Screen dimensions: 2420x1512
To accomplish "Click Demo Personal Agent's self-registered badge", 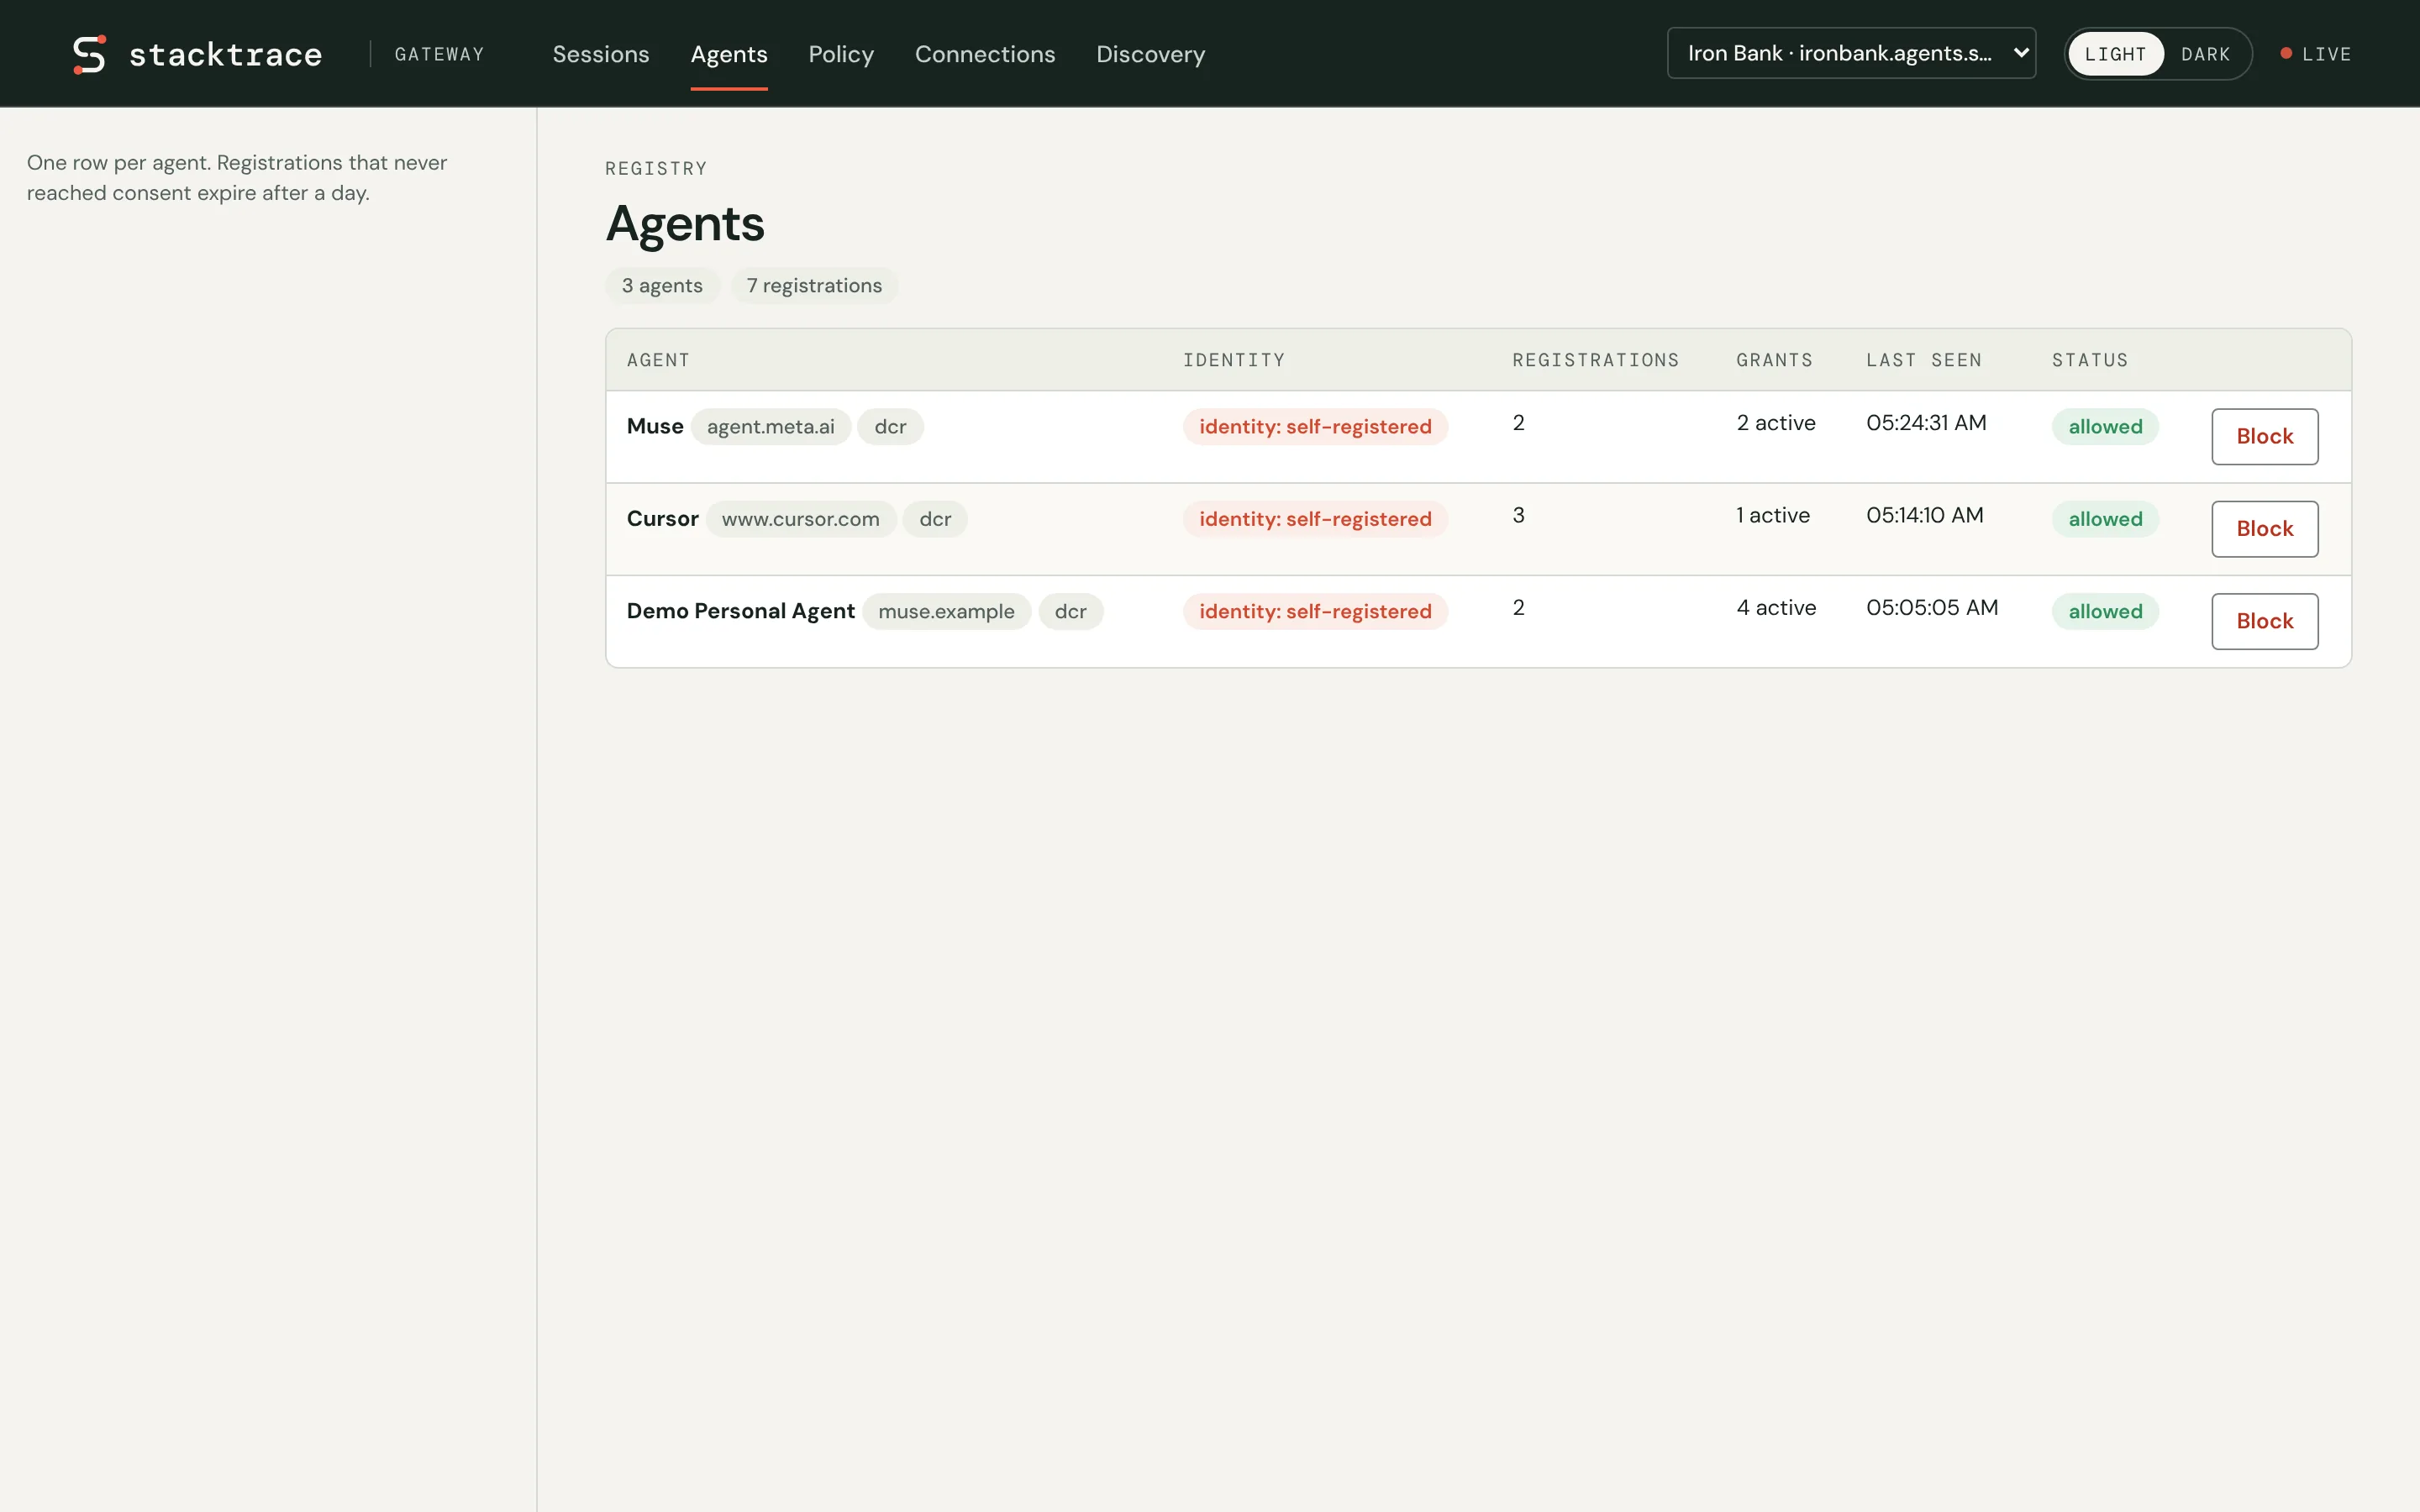I will [x=1315, y=612].
